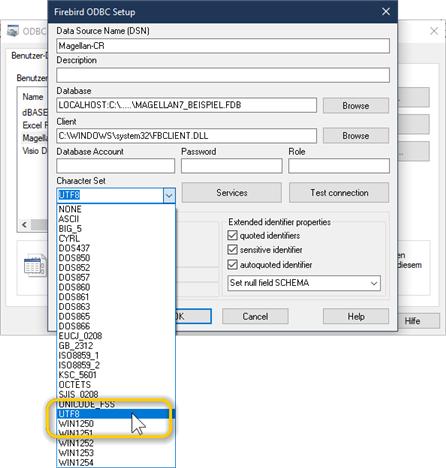Image resolution: width=446 pixels, height=468 pixels.
Task: Choose ASCII in the character set list
Action: pos(116,219)
